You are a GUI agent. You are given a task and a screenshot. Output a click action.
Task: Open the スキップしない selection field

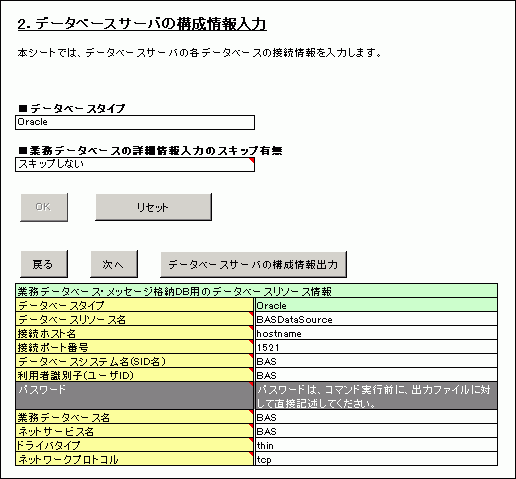pyautogui.click(x=135, y=165)
